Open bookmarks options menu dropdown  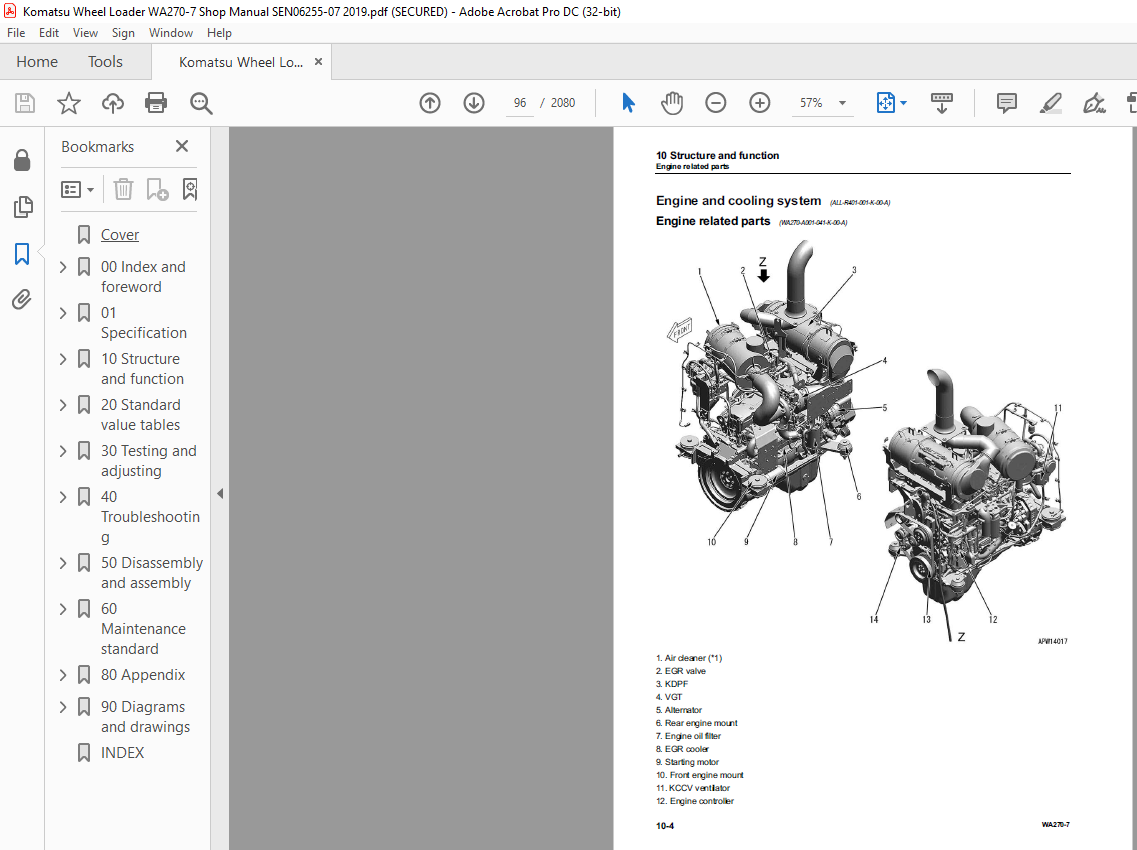coord(78,189)
